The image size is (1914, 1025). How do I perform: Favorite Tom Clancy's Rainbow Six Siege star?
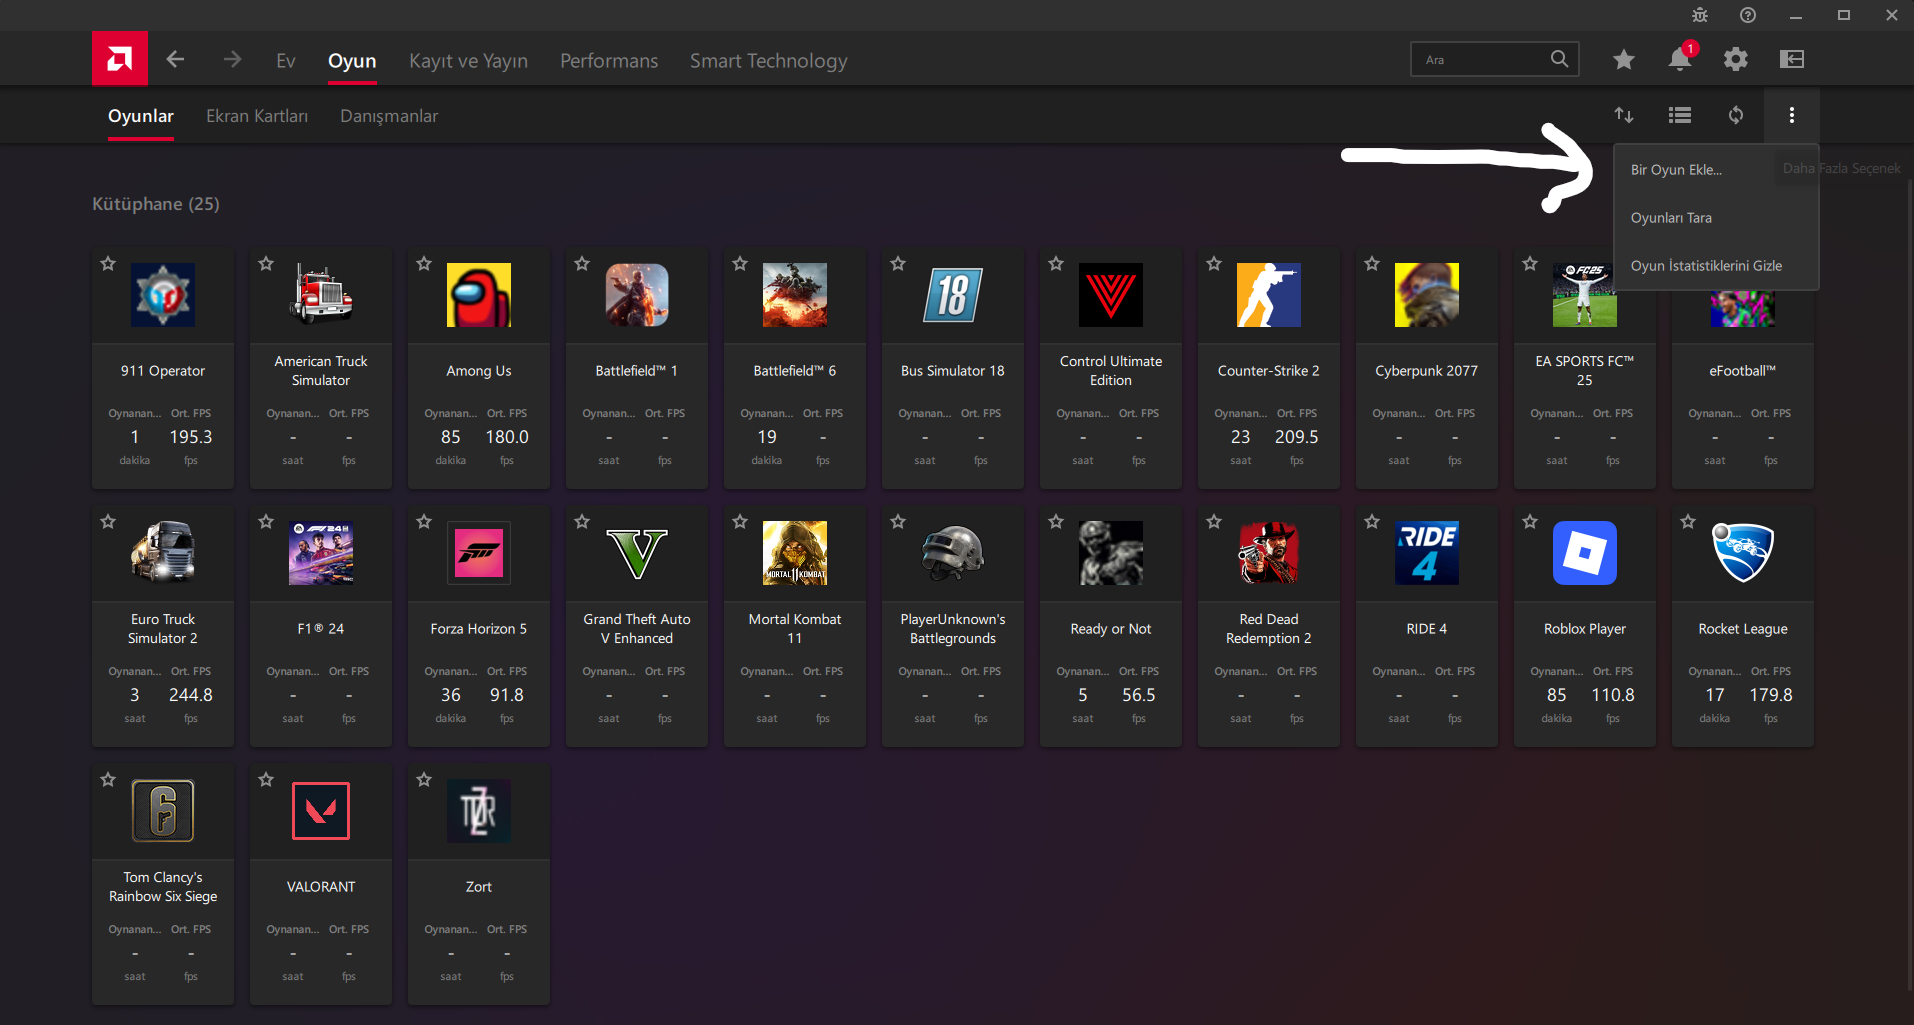pyautogui.click(x=108, y=780)
